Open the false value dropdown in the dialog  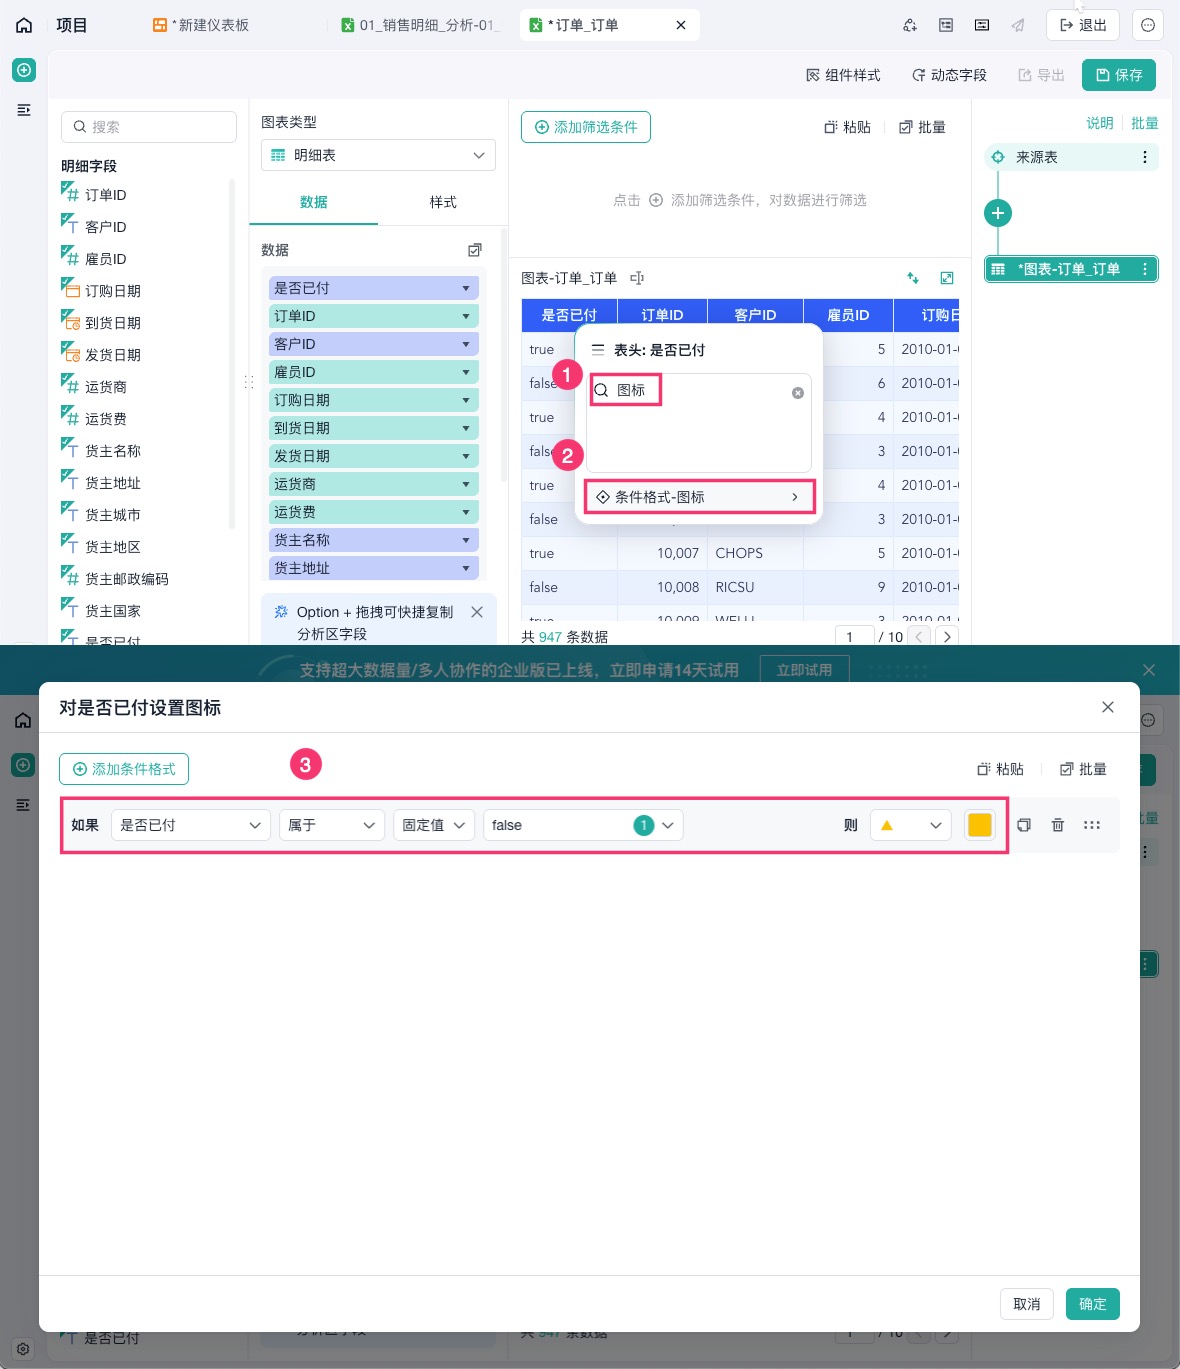coord(583,825)
